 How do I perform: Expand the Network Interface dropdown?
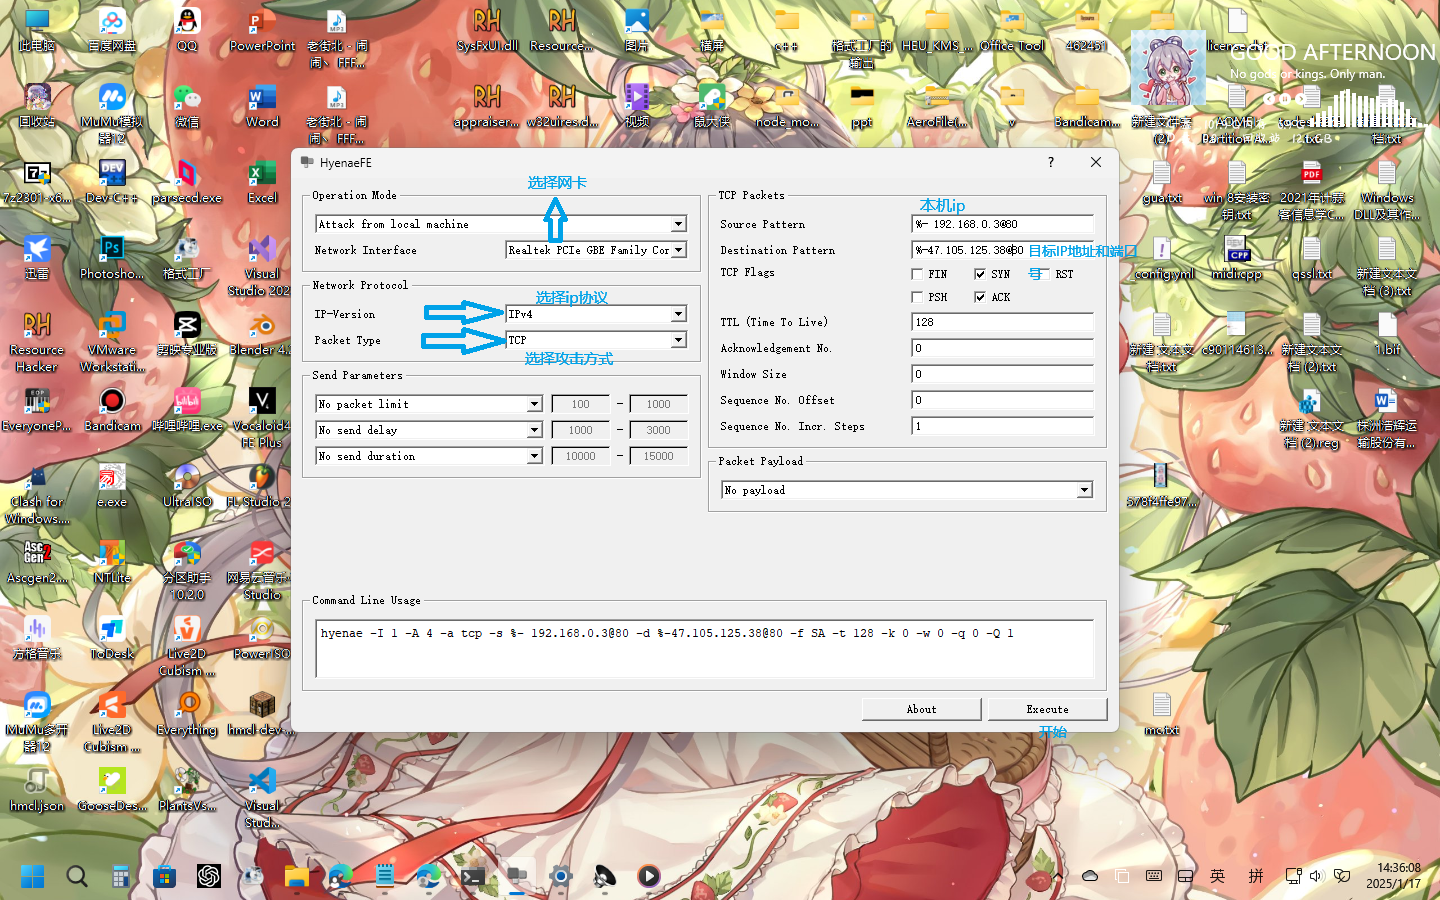point(678,250)
